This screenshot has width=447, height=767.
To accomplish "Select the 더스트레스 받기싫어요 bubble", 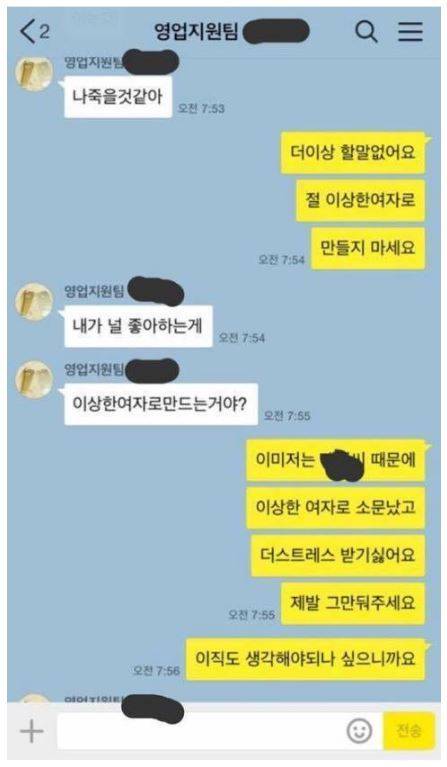I will coord(337,555).
